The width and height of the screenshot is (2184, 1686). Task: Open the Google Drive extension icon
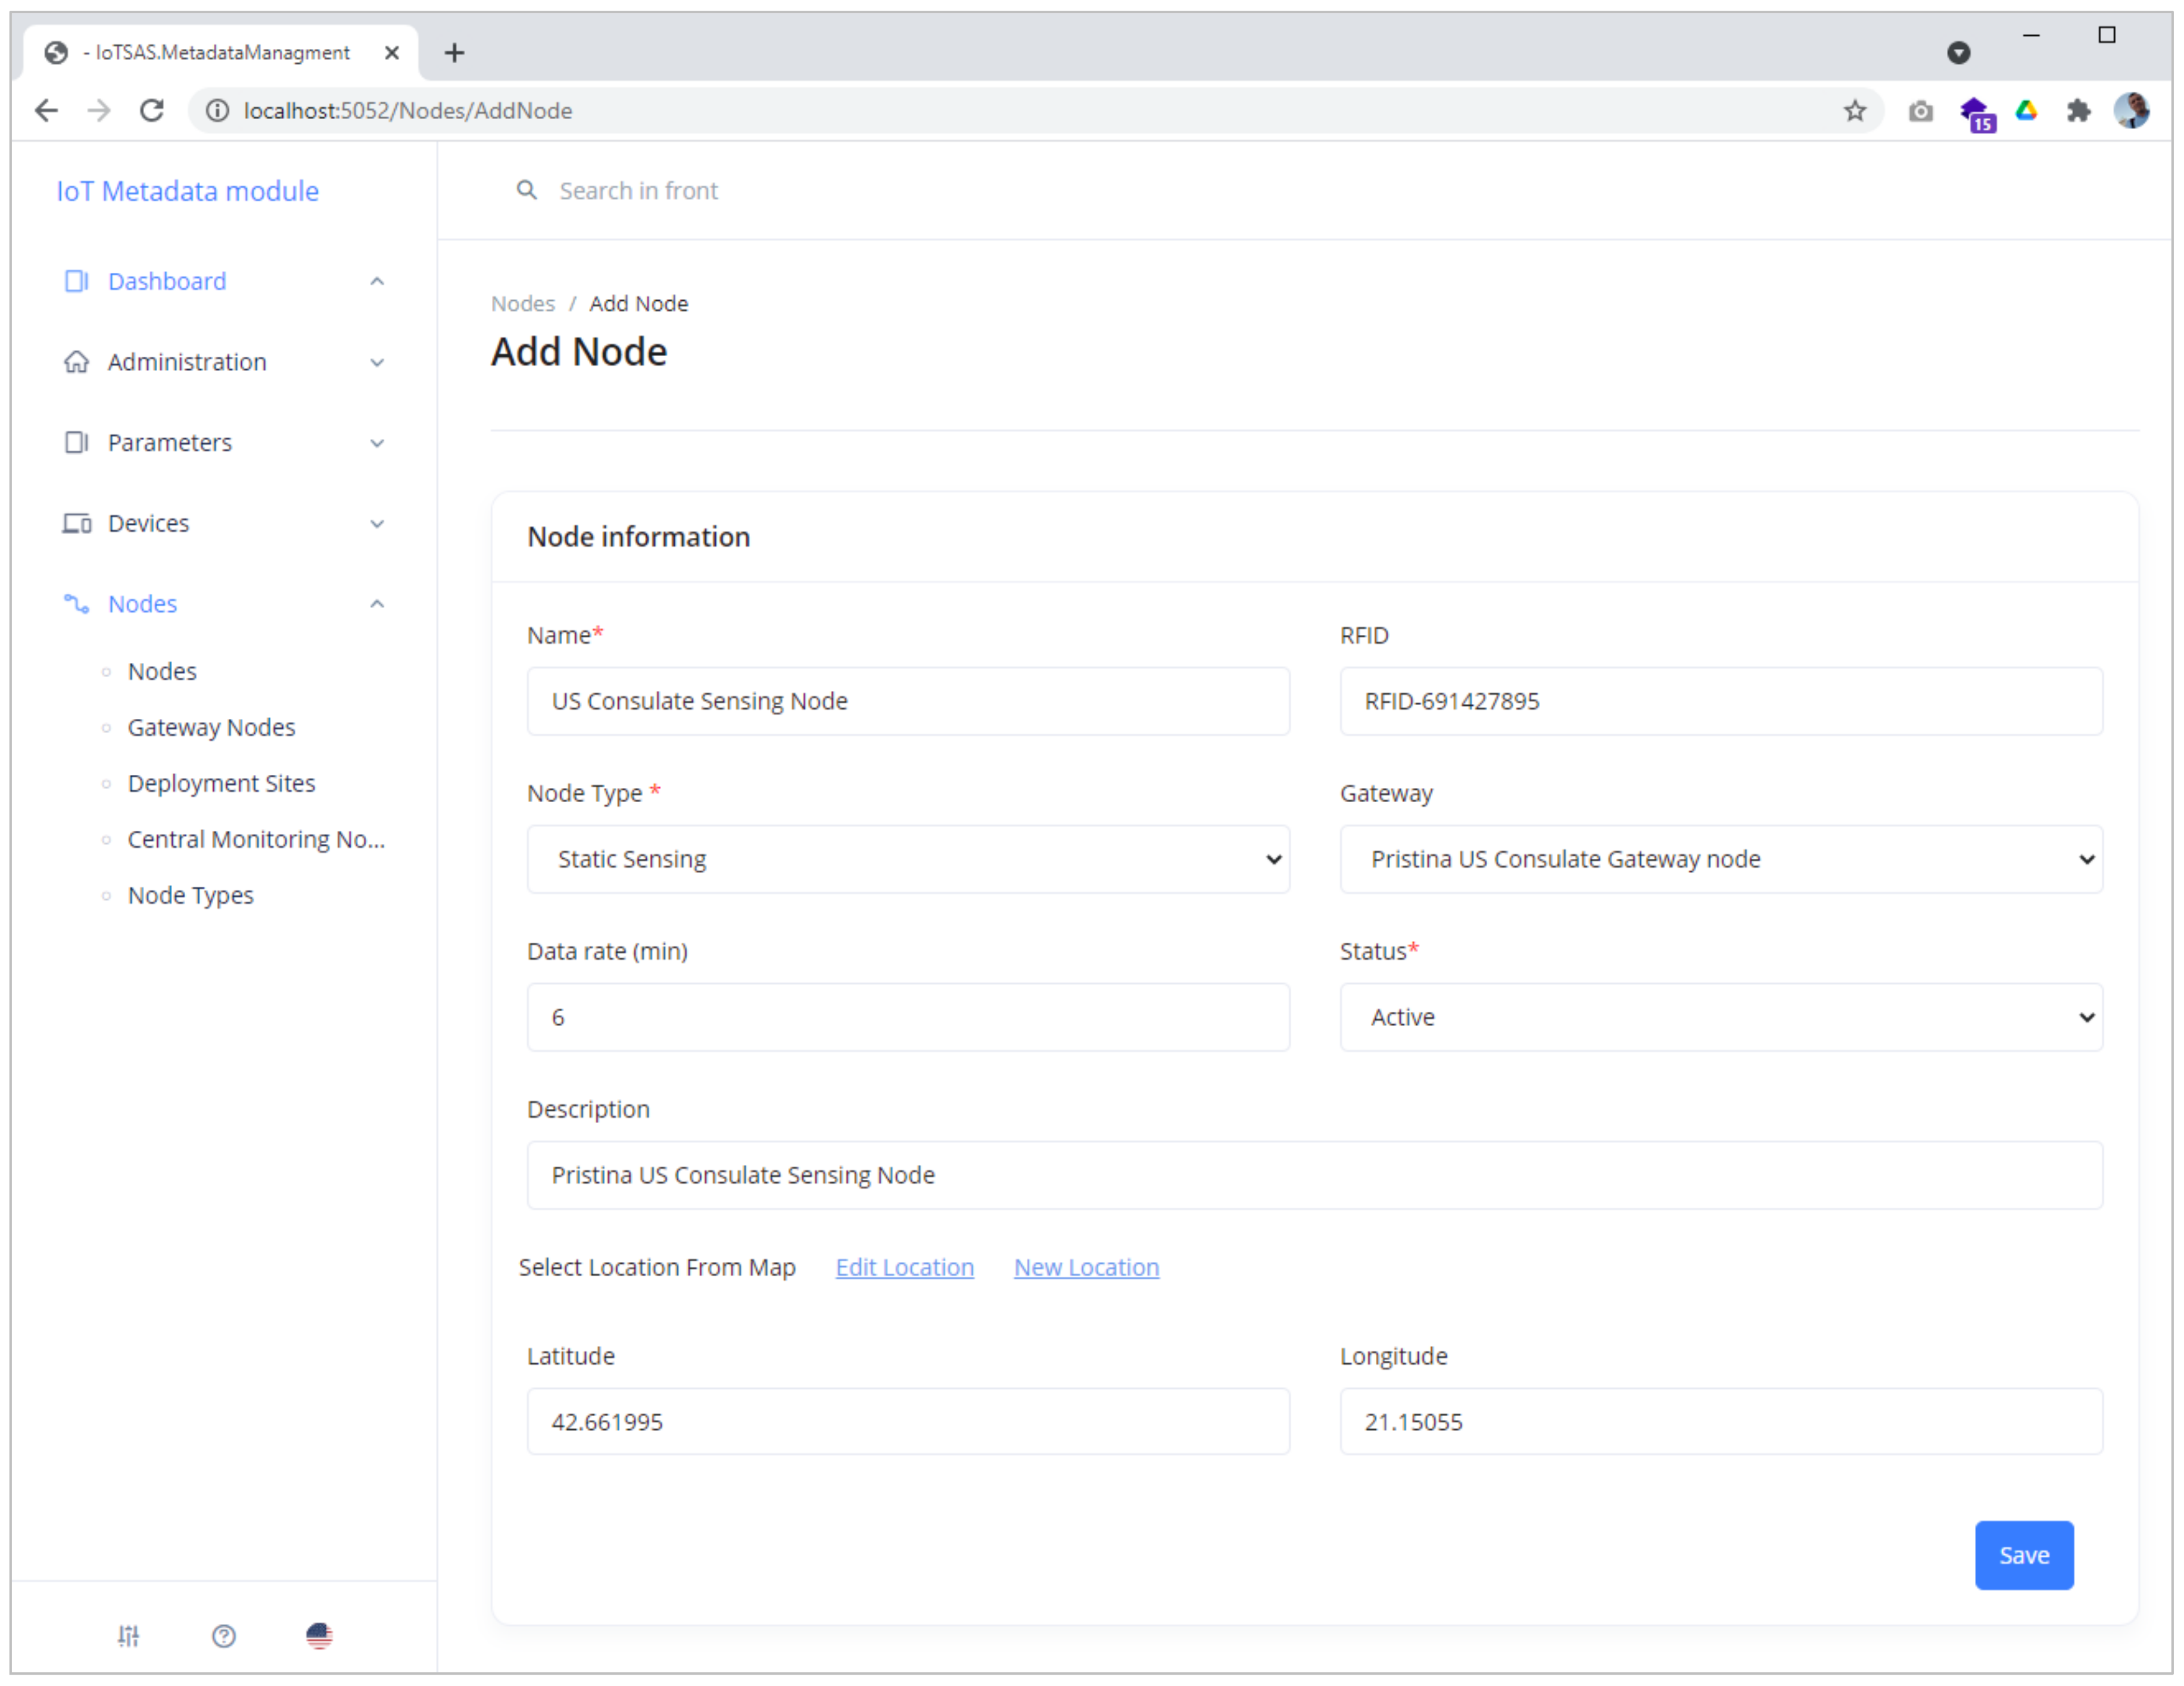[x=2026, y=111]
